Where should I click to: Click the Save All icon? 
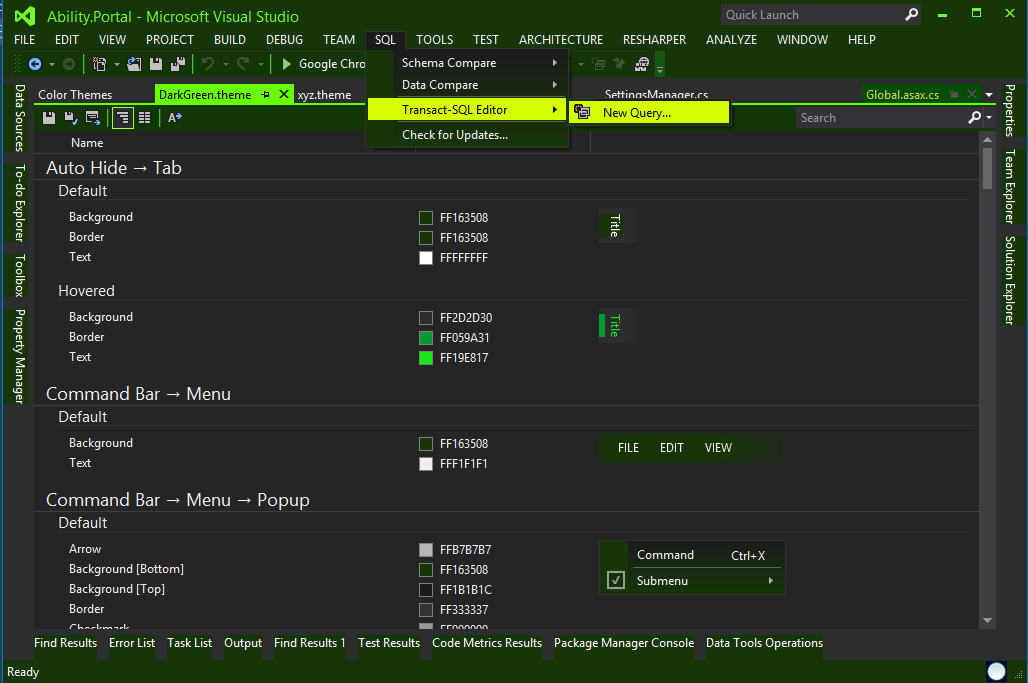[x=178, y=64]
